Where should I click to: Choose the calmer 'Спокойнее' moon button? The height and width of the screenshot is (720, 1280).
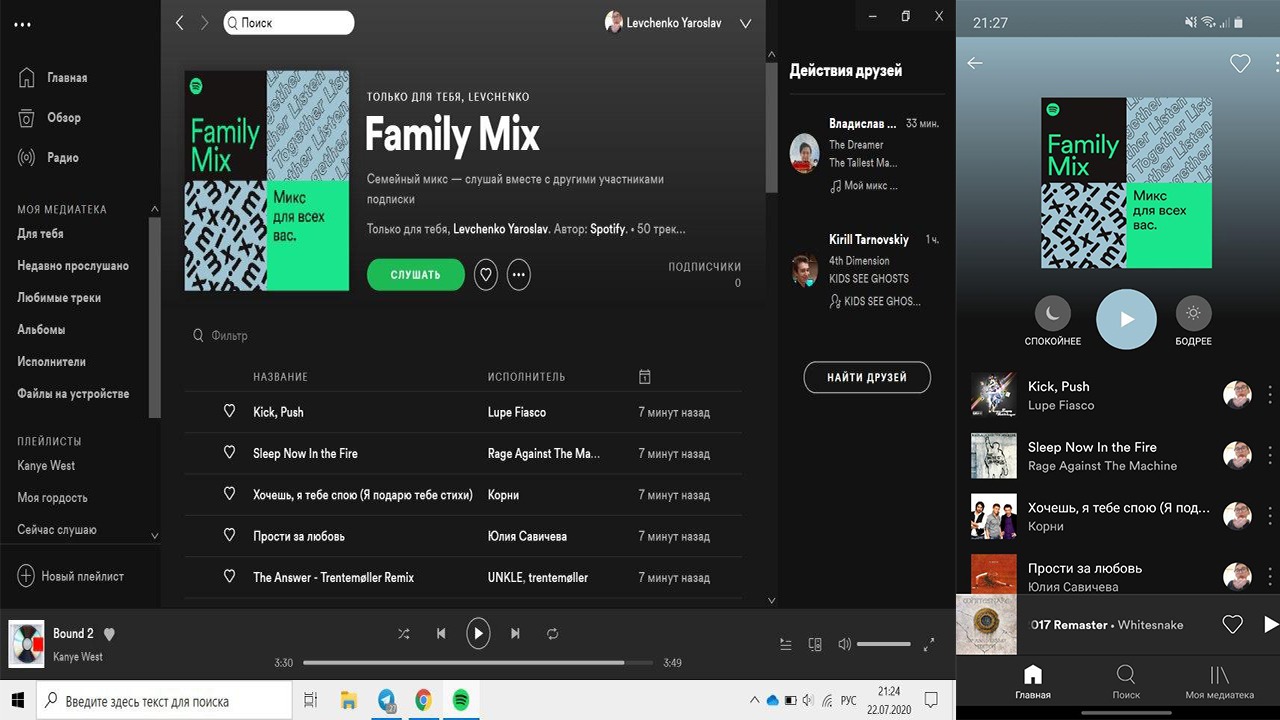pyautogui.click(x=1052, y=314)
